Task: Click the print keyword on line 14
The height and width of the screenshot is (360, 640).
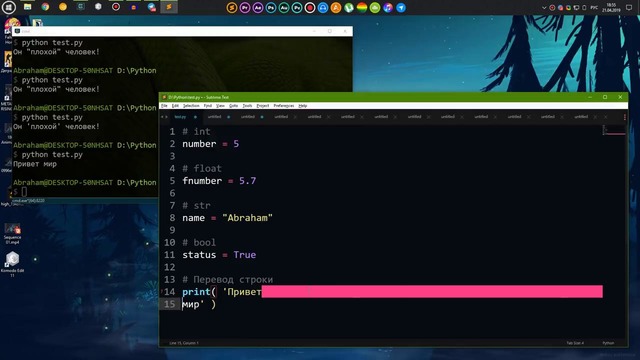Action: (x=196, y=292)
